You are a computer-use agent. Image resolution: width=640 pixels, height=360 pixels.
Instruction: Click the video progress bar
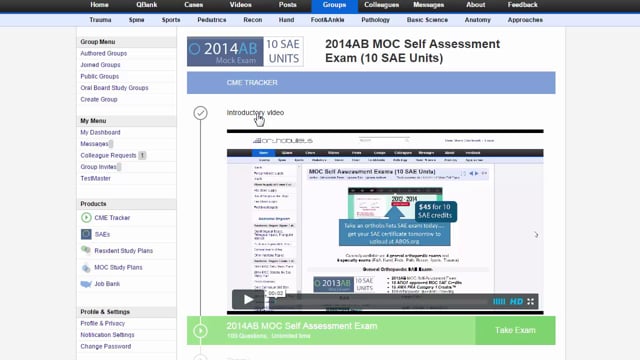tap(379, 302)
